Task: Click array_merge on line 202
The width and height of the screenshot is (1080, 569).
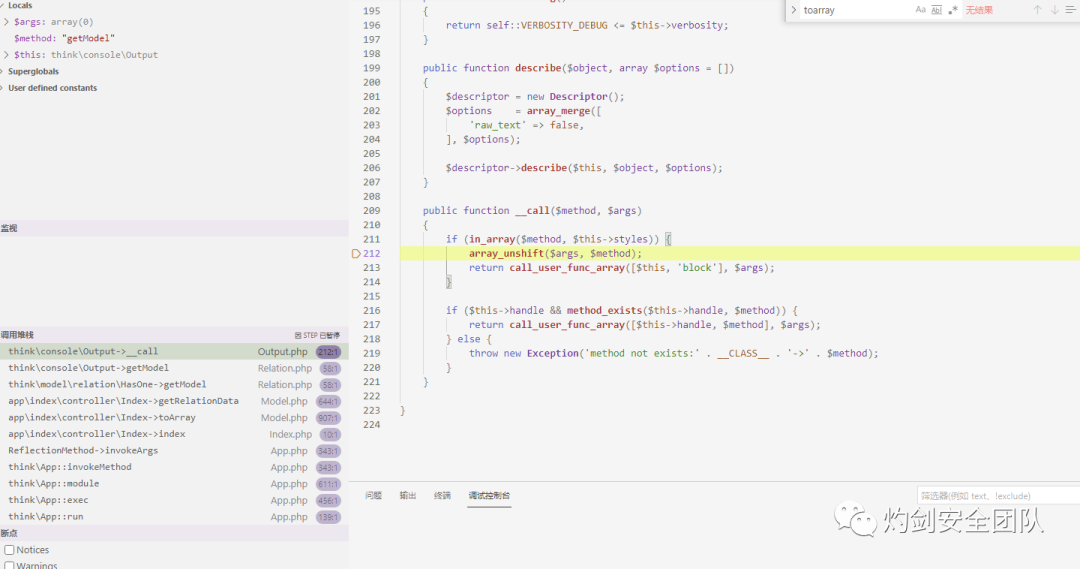Action: point(559,111)
